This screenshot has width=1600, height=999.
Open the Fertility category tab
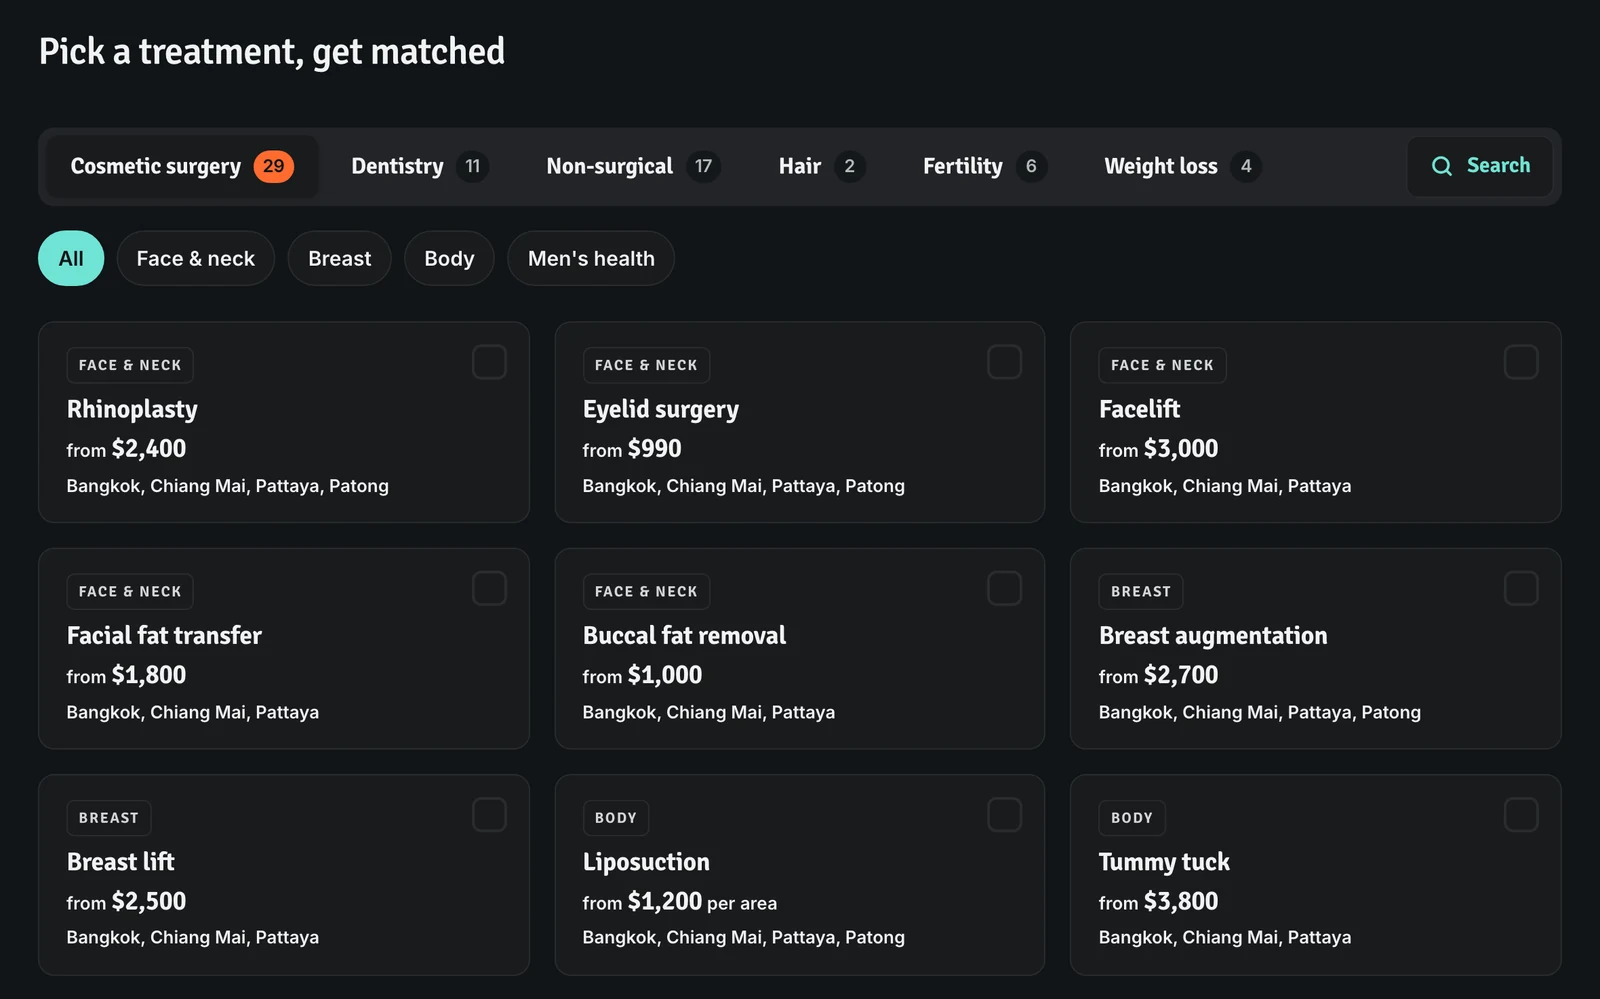(x=984, y=166)
